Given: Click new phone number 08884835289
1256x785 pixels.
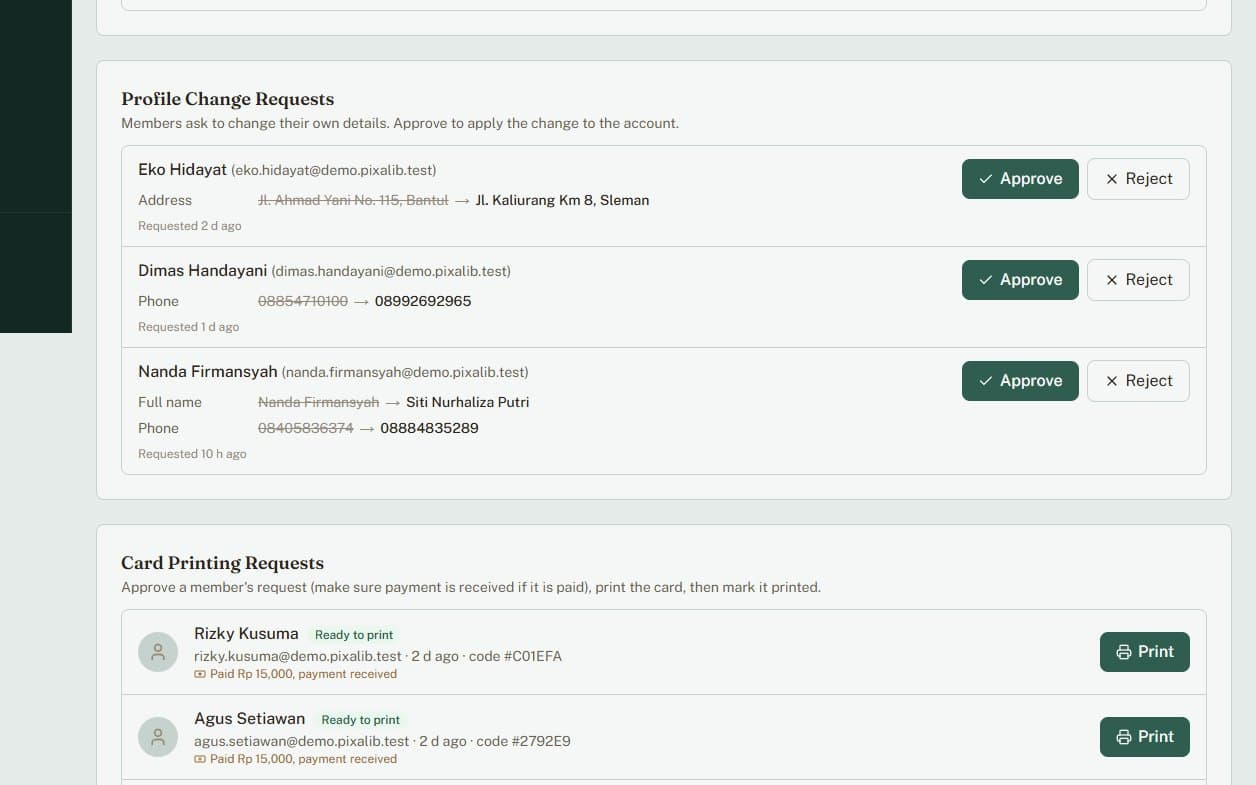Looking at the screenshot, I should pyautogui.click(x=429, y=428).
